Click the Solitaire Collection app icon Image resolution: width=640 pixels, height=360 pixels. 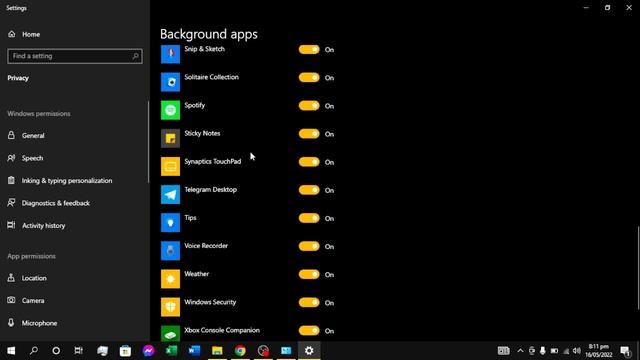coord(170,82)
